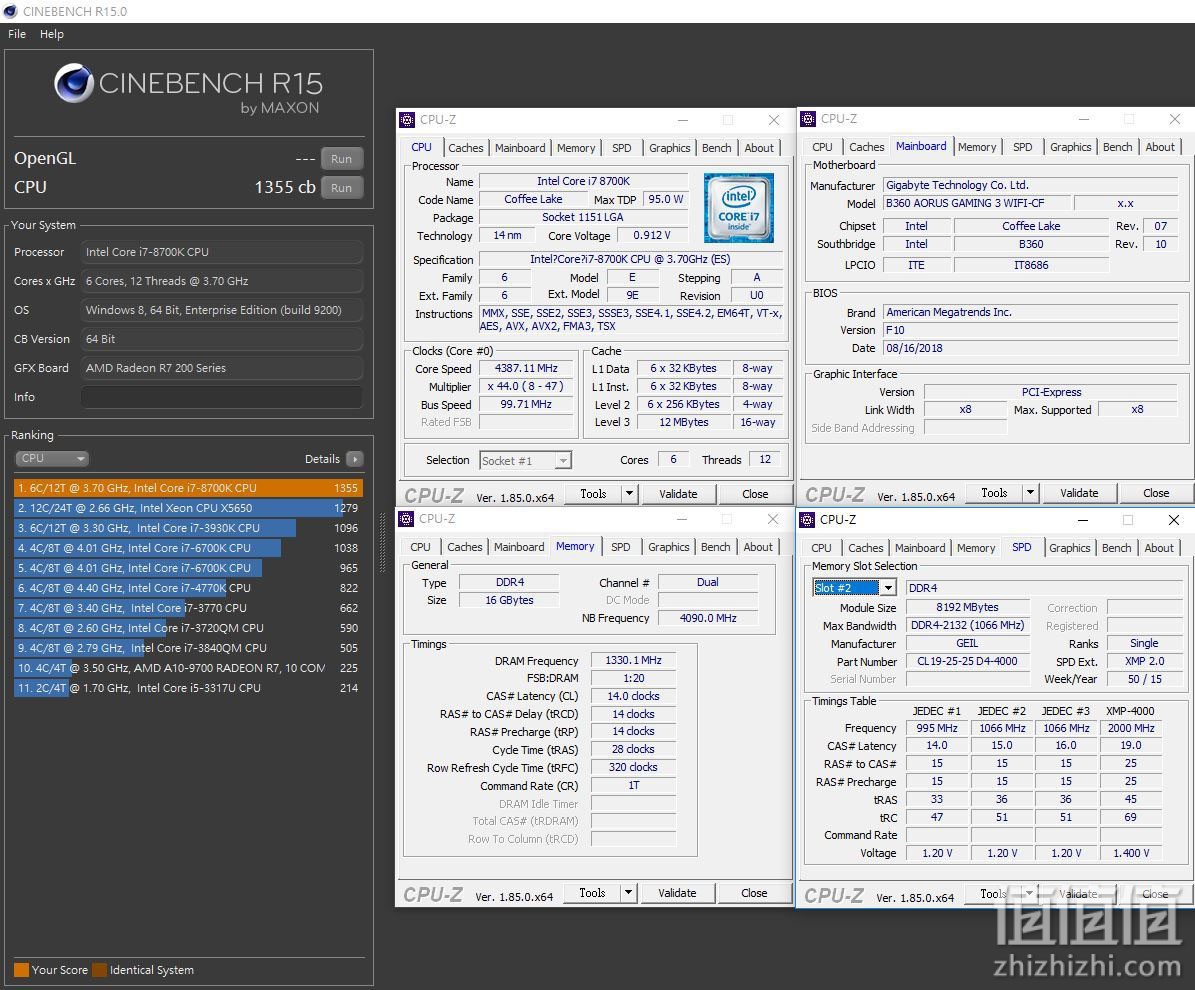This screenshot has height=990, width=1195.
Task: Open the File menu
Action: [x=17, y=34]
